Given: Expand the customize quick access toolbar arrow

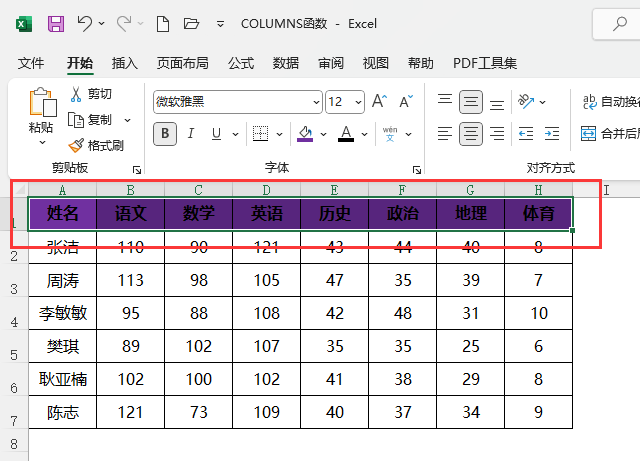Looking at the screenshot, I should (220, 24).
